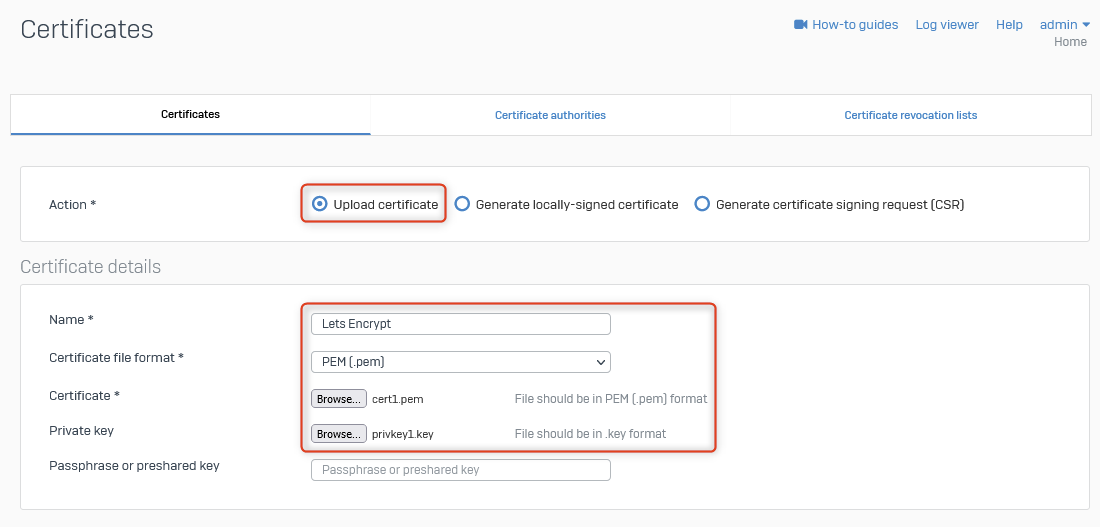Choose Generate locally-signed certificate option
This screenshot has width=1100, height=527.
[x=462, y=204]
